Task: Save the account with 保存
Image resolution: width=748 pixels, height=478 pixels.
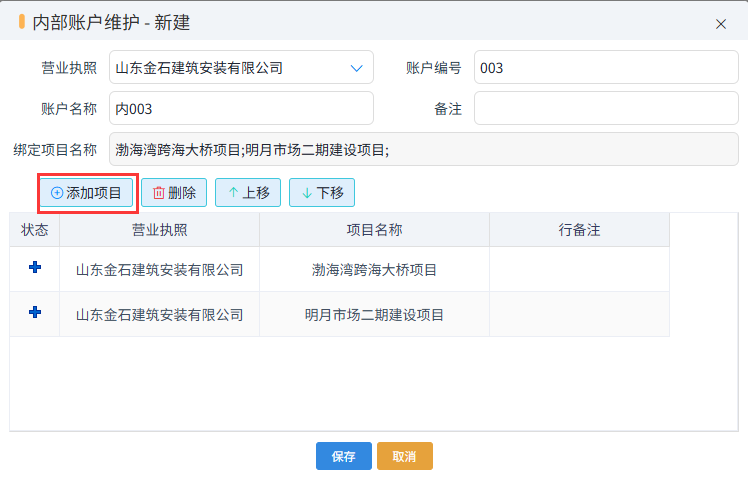Action: pyautogui.click(x=343, y=456)
